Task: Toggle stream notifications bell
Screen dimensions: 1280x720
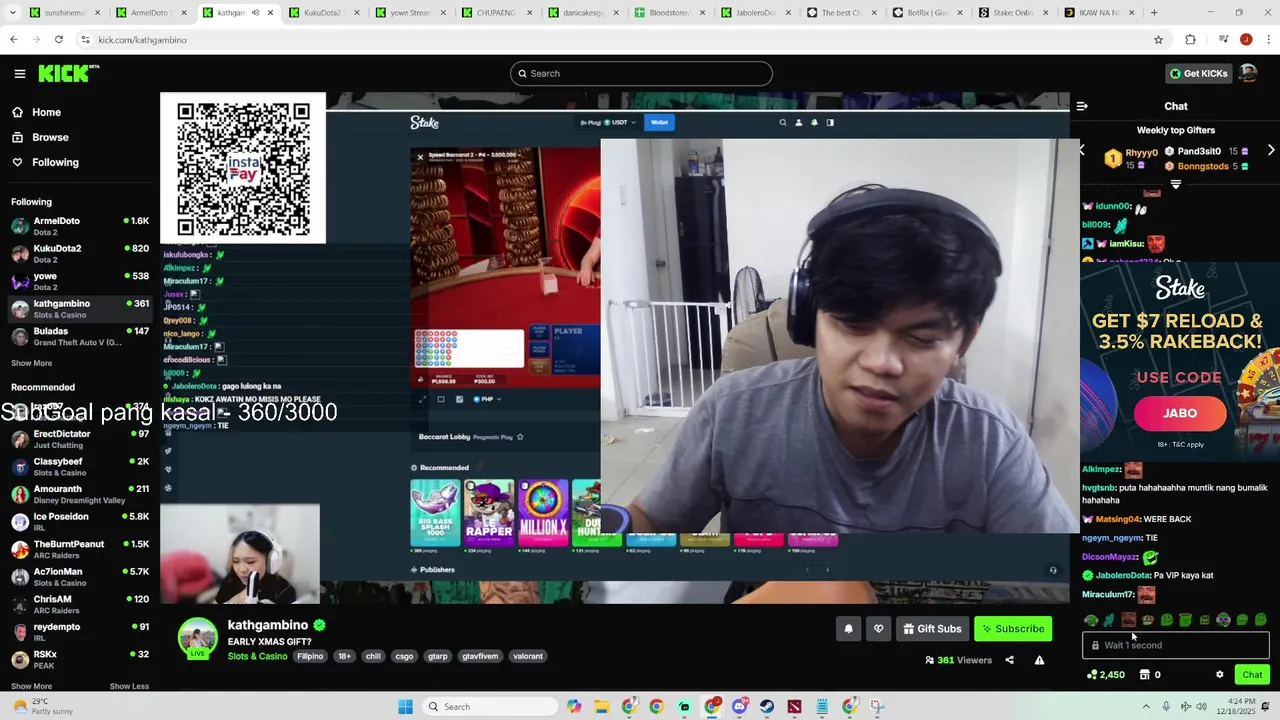Action: click(849, 629)
